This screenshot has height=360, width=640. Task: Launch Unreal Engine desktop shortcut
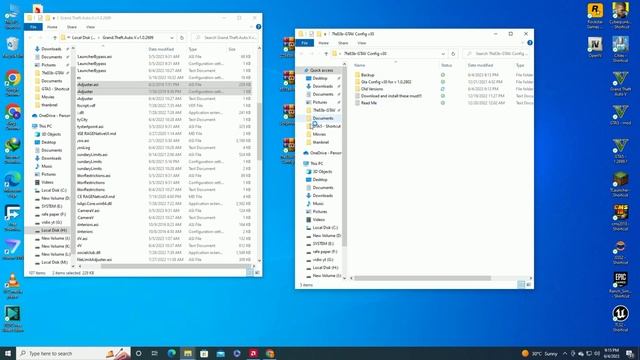click(x=620, y=318)
